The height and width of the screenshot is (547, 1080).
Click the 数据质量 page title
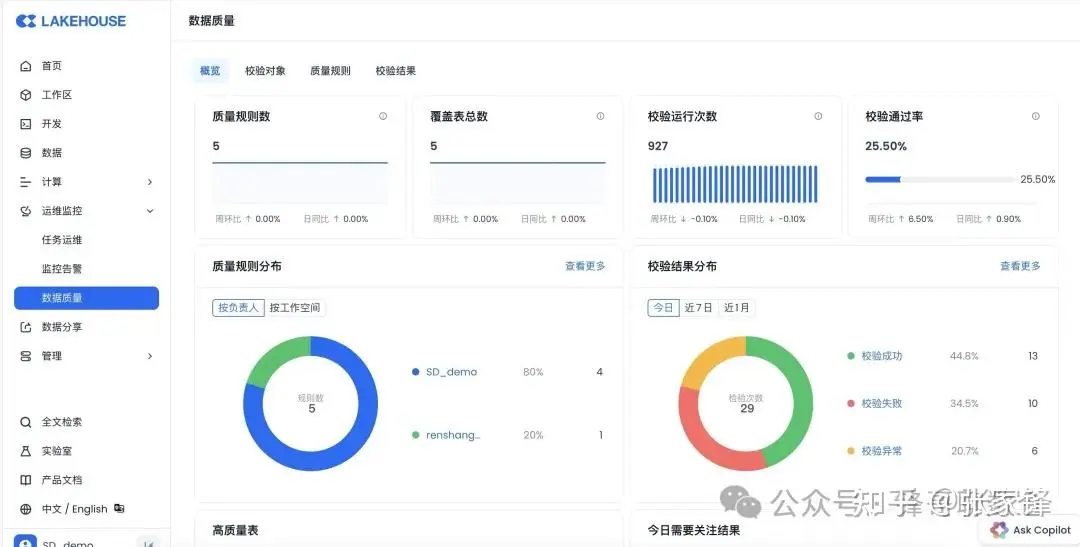[x=211, y=21]
